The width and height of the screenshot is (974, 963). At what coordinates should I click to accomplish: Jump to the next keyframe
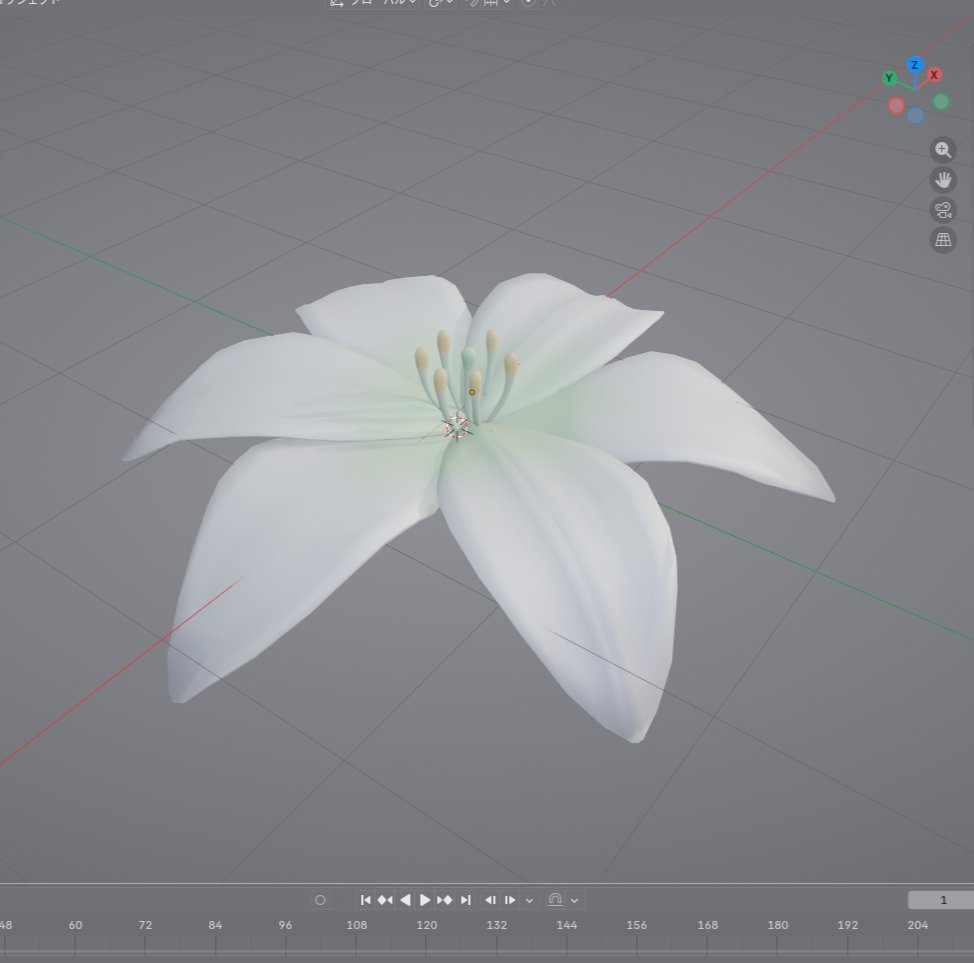click(445, 900)
